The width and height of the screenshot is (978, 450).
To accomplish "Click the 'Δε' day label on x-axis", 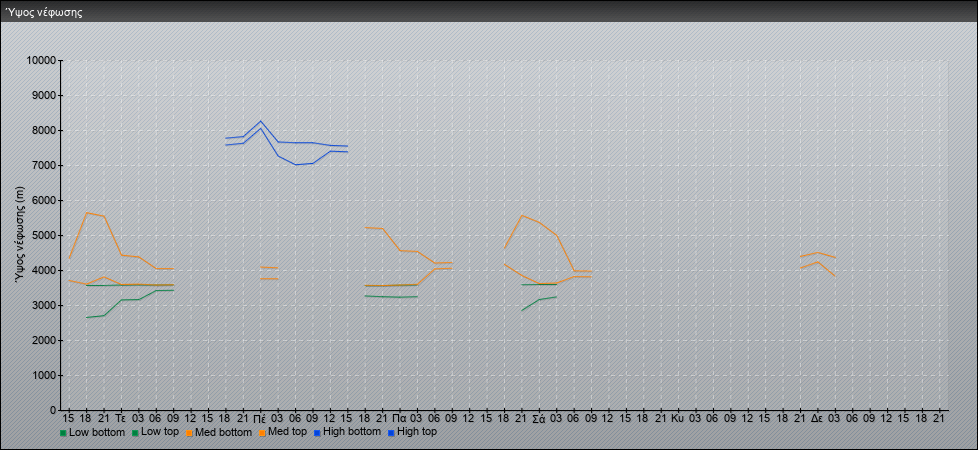I will (x=817, y=419).
